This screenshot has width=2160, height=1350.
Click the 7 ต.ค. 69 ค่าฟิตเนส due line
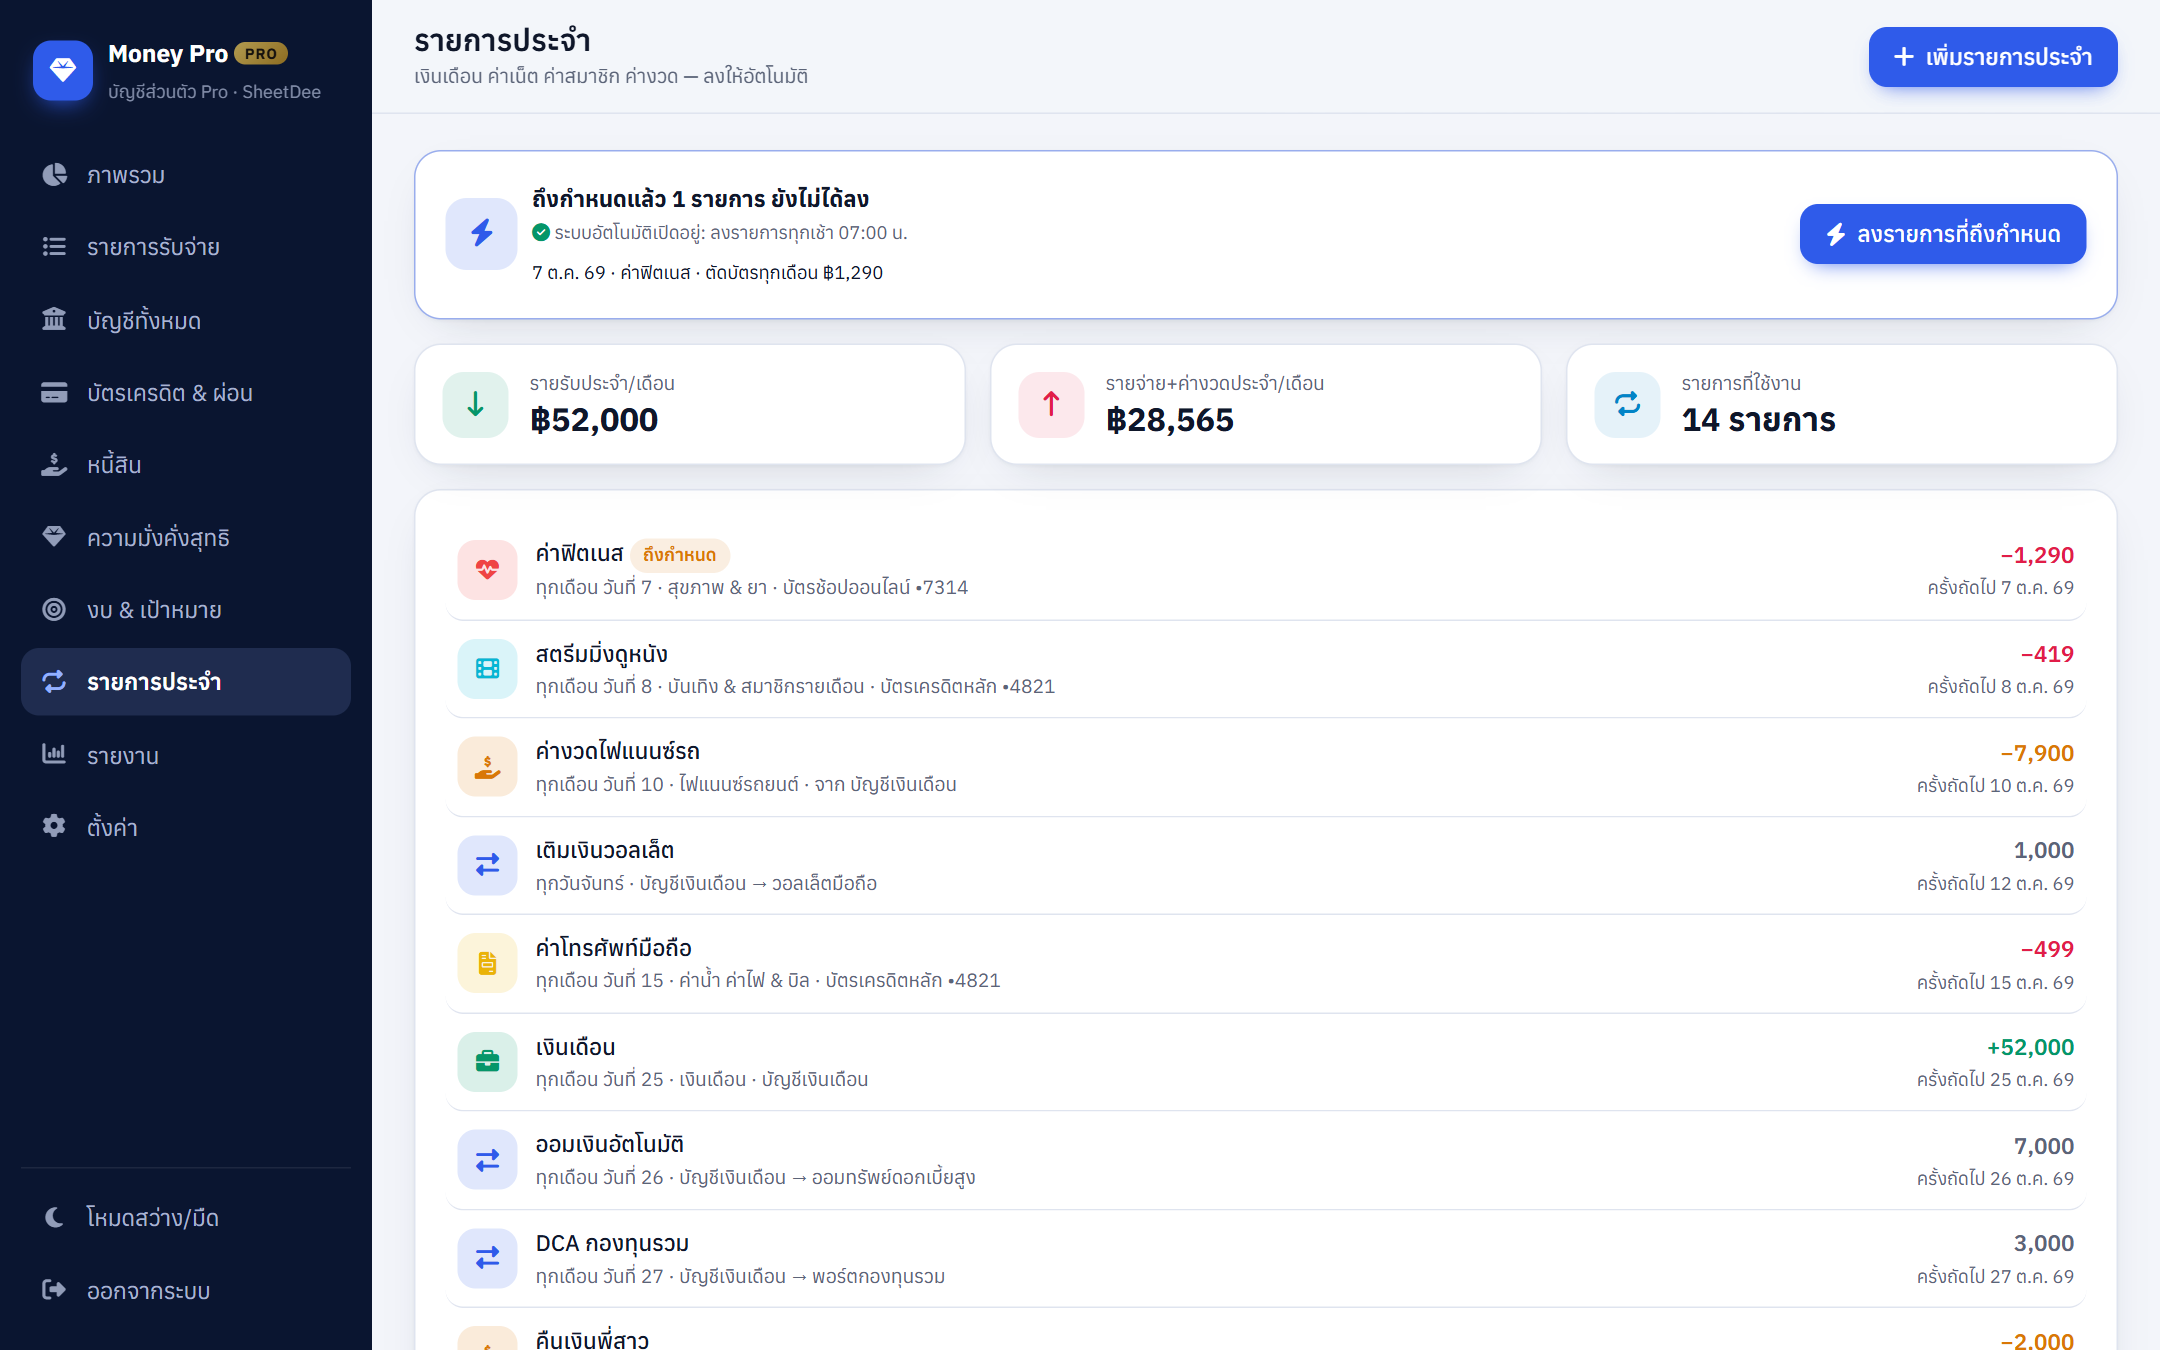pyautogui.click(x=707, y=273)
